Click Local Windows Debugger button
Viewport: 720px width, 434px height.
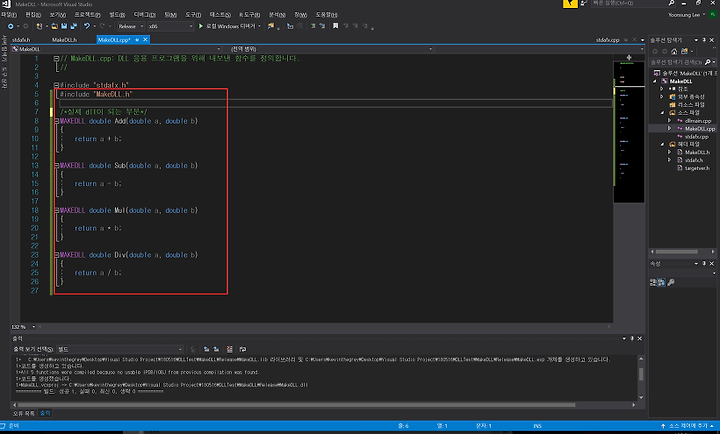tap(231, 26)
